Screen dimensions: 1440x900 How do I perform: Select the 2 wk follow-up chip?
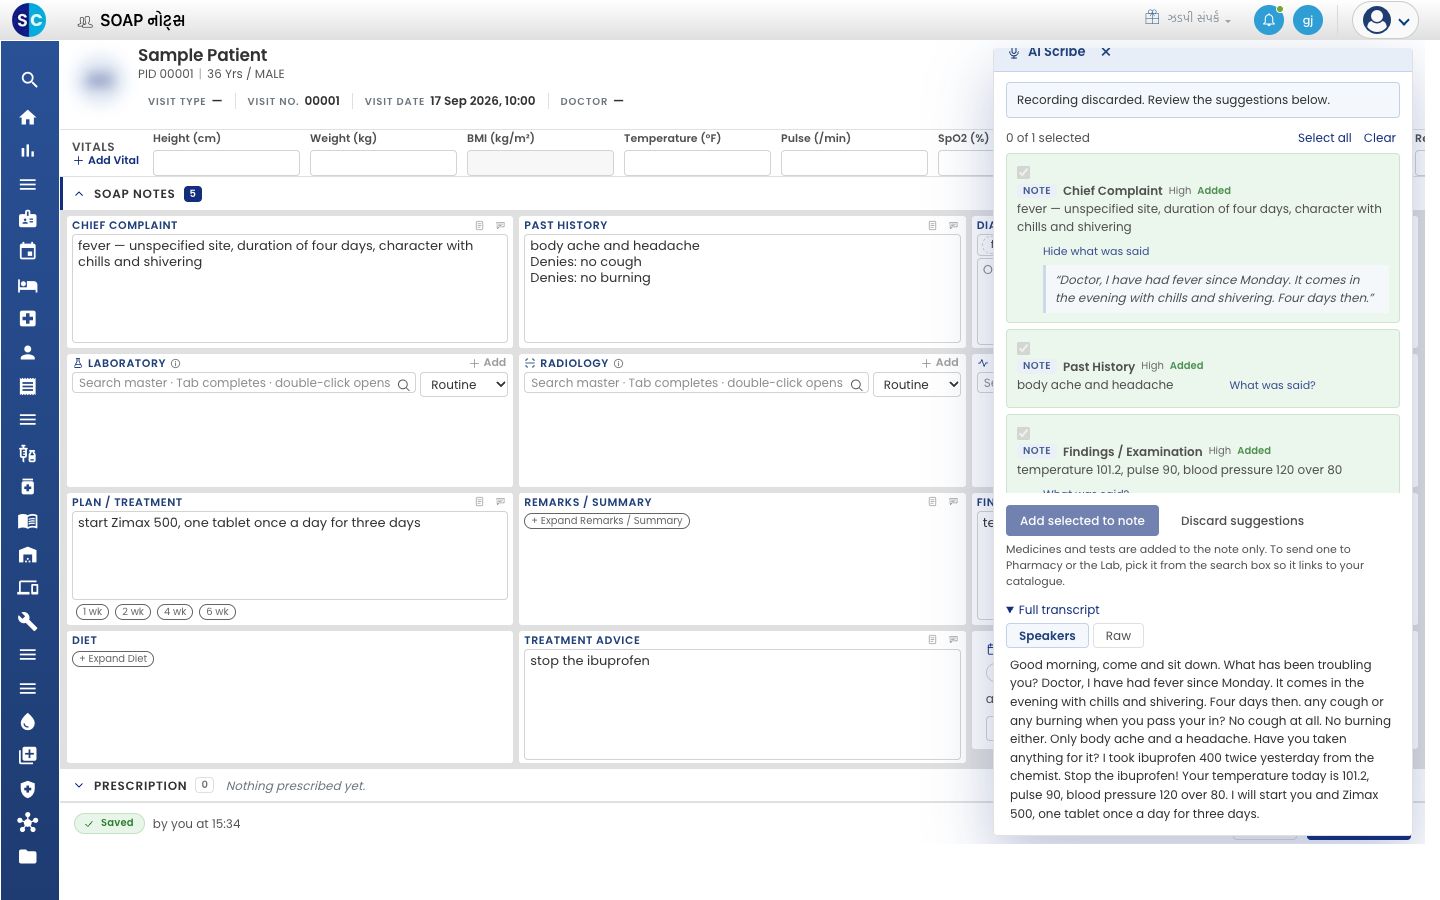click(x=133, y=612)
